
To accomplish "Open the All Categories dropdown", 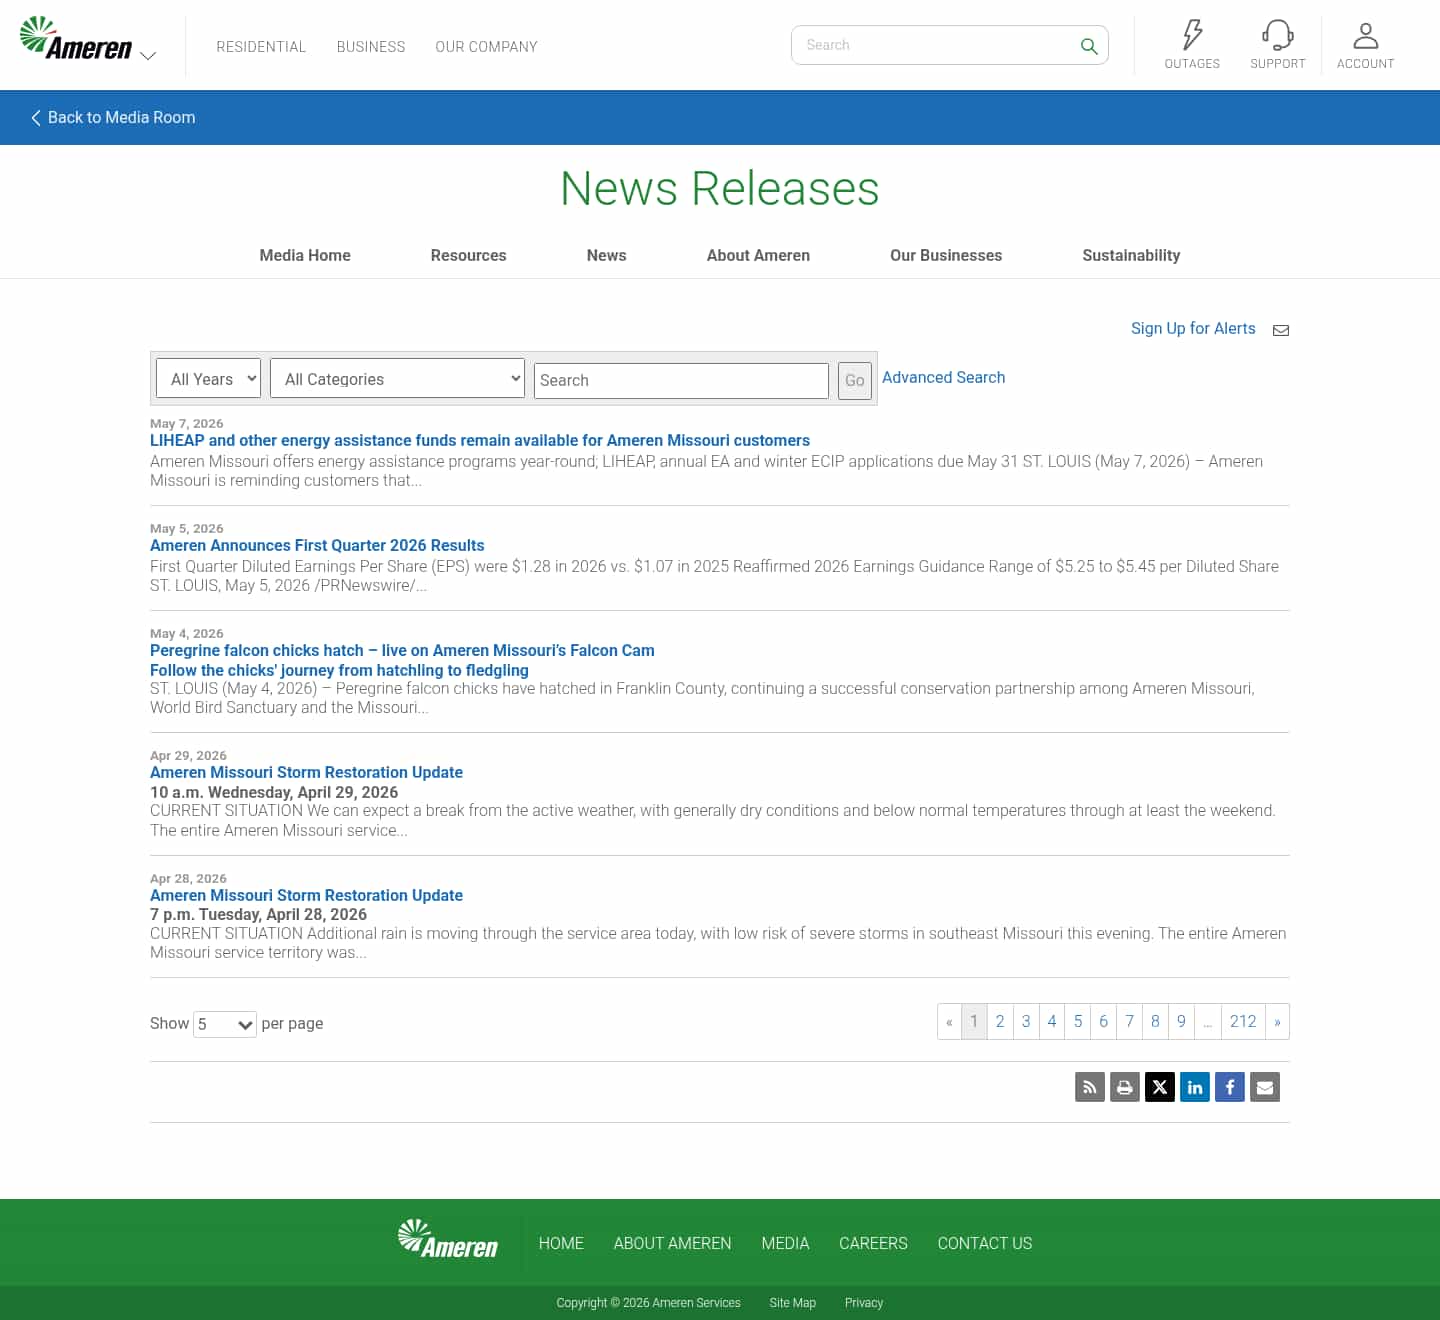I will (398, 379).
